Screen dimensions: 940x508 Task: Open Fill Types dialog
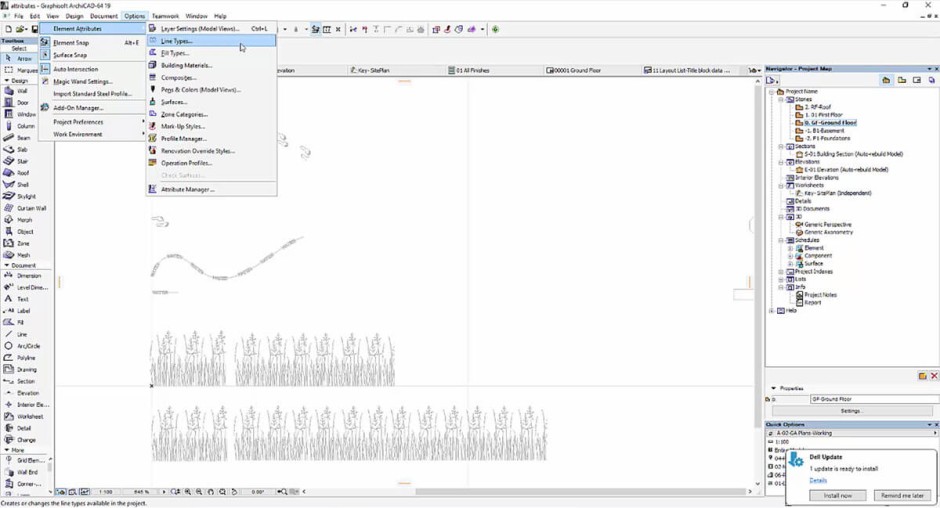click(212, 53)
